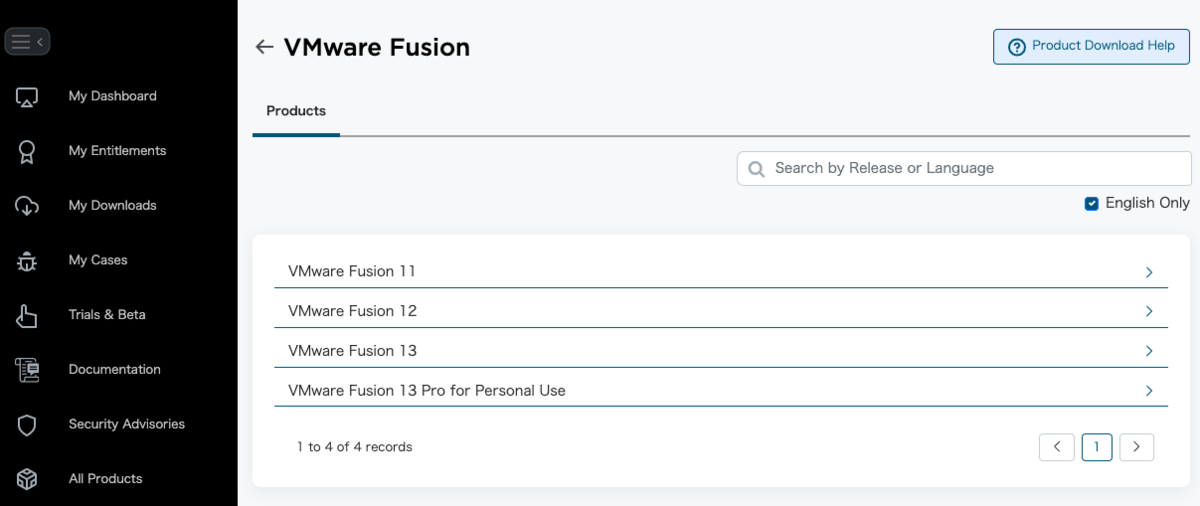Go back using the arrow beside VMware Fusion

point(264,47)
